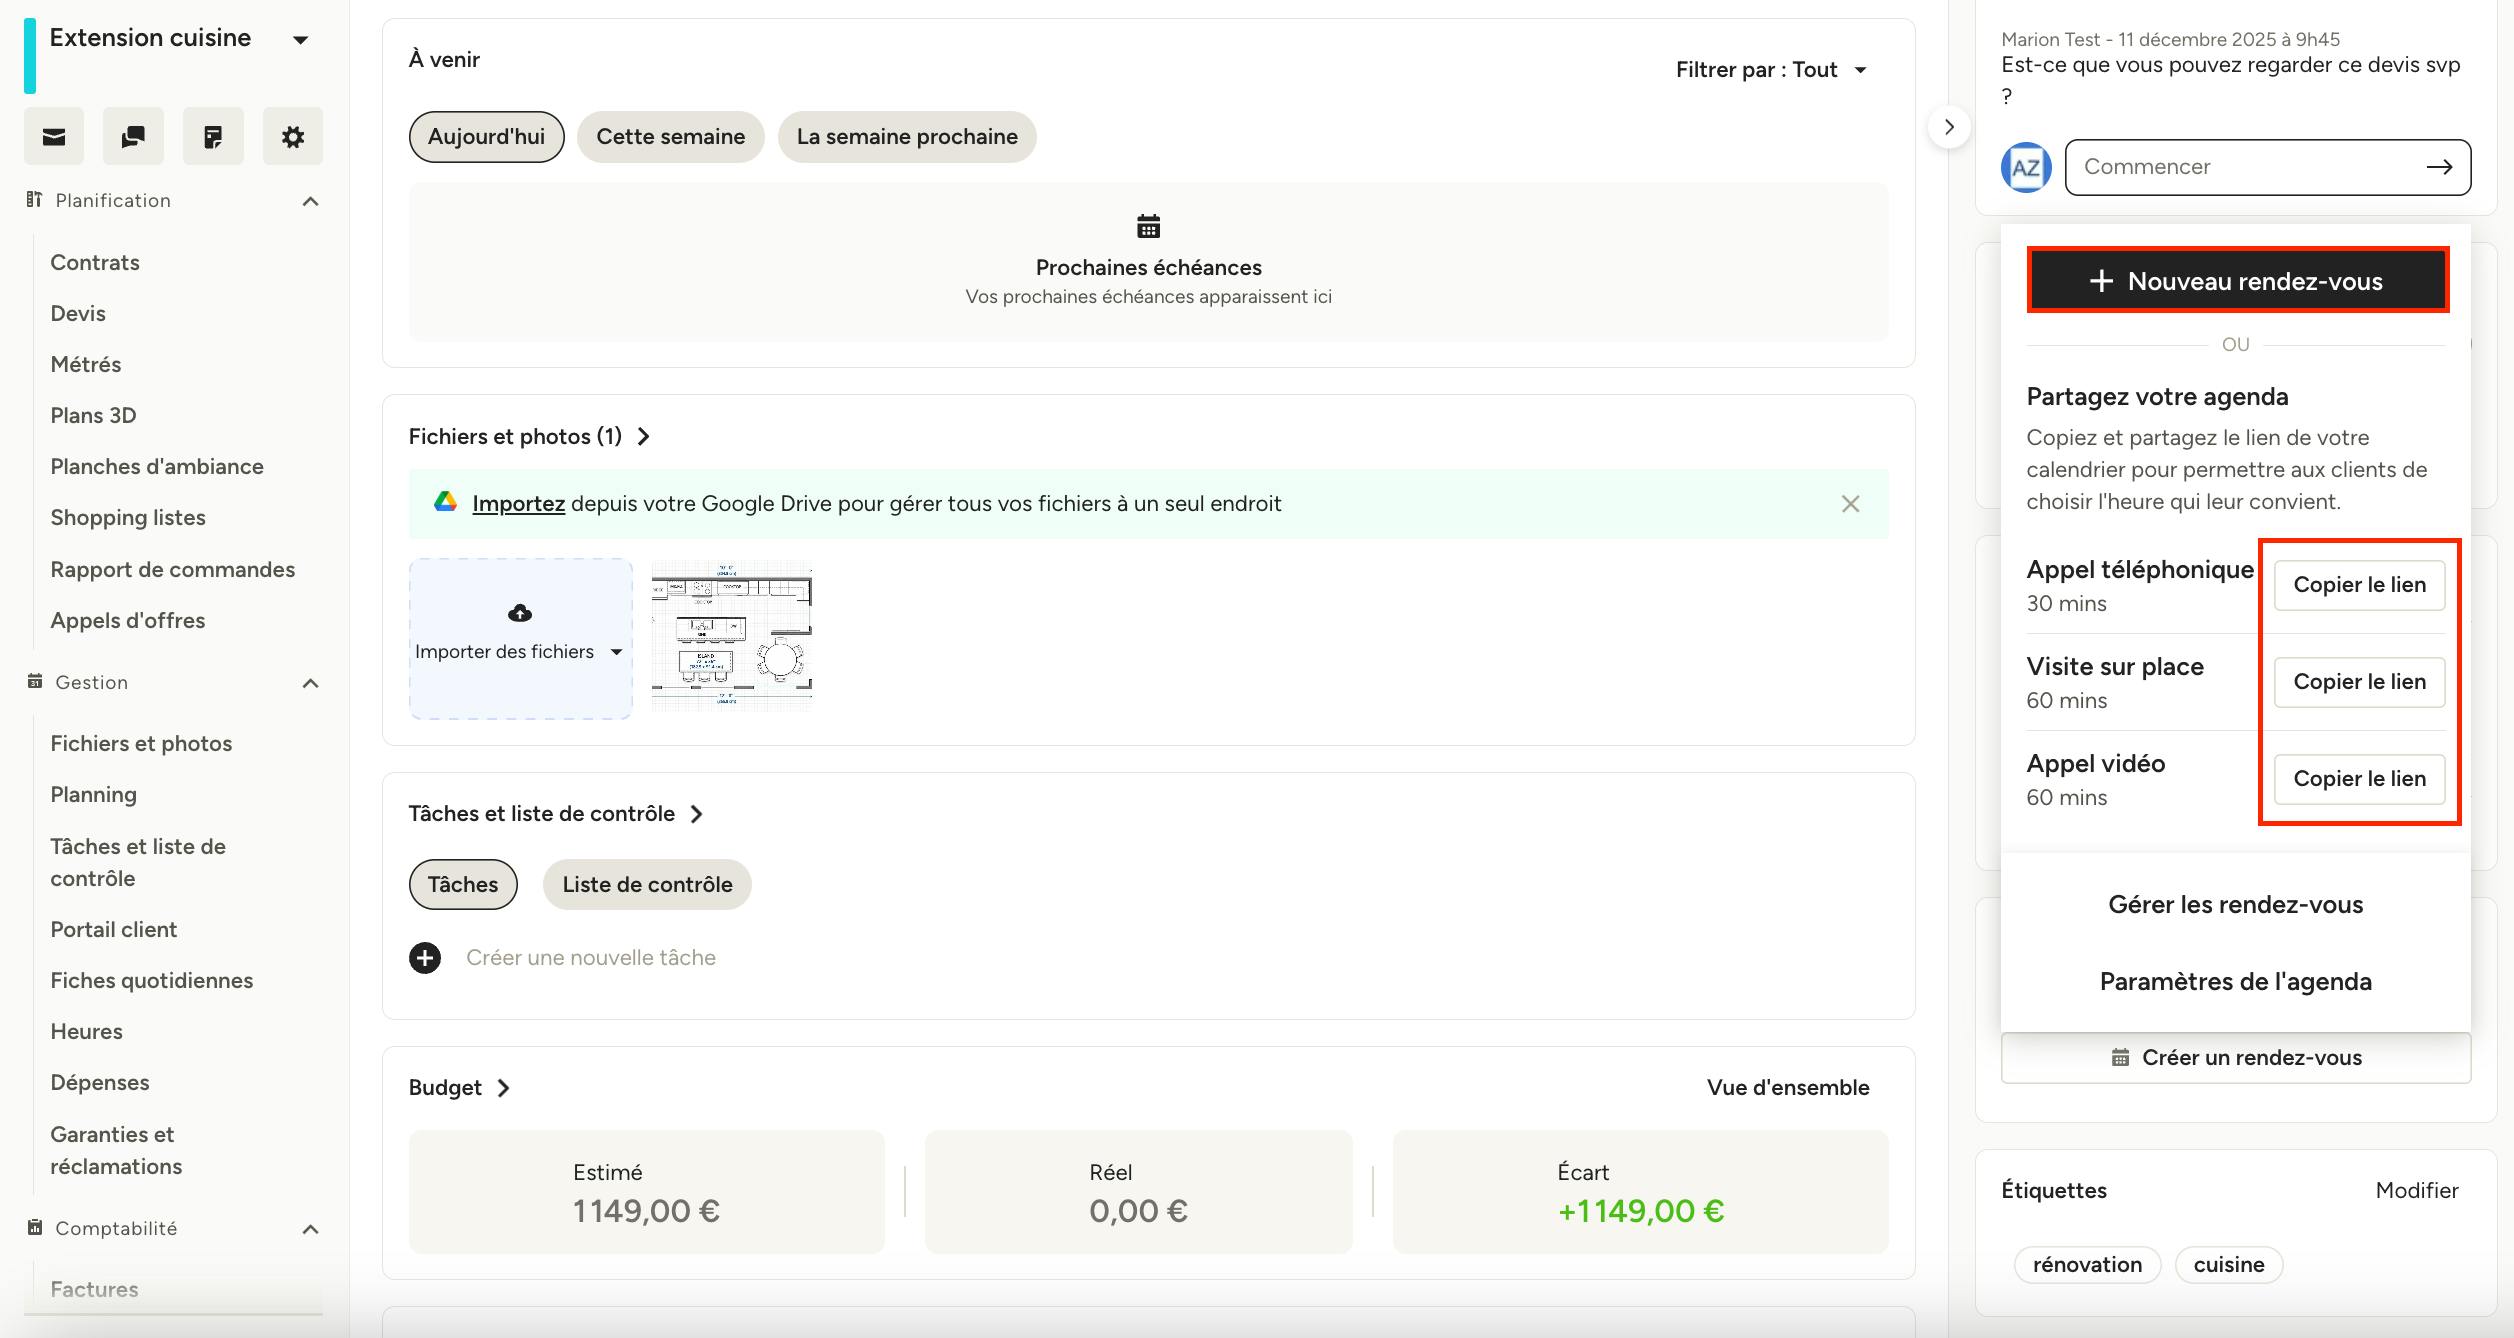Open the notes icon in sidebar
This screenshot has width=2514, height=1338.
point(213,136)
